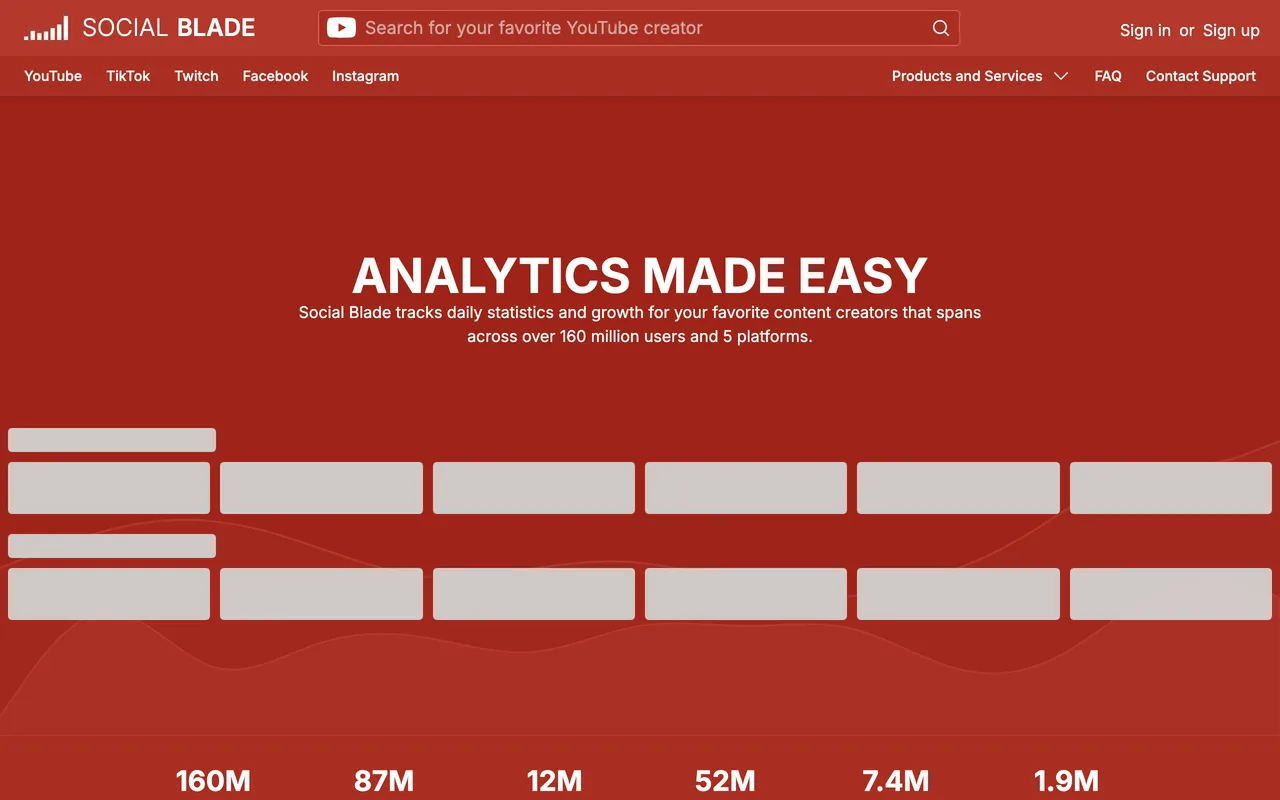The width and height of the screenshot is (1280, 800).
Task: Open the Twitch navigation tab
Action: point(196,76)
